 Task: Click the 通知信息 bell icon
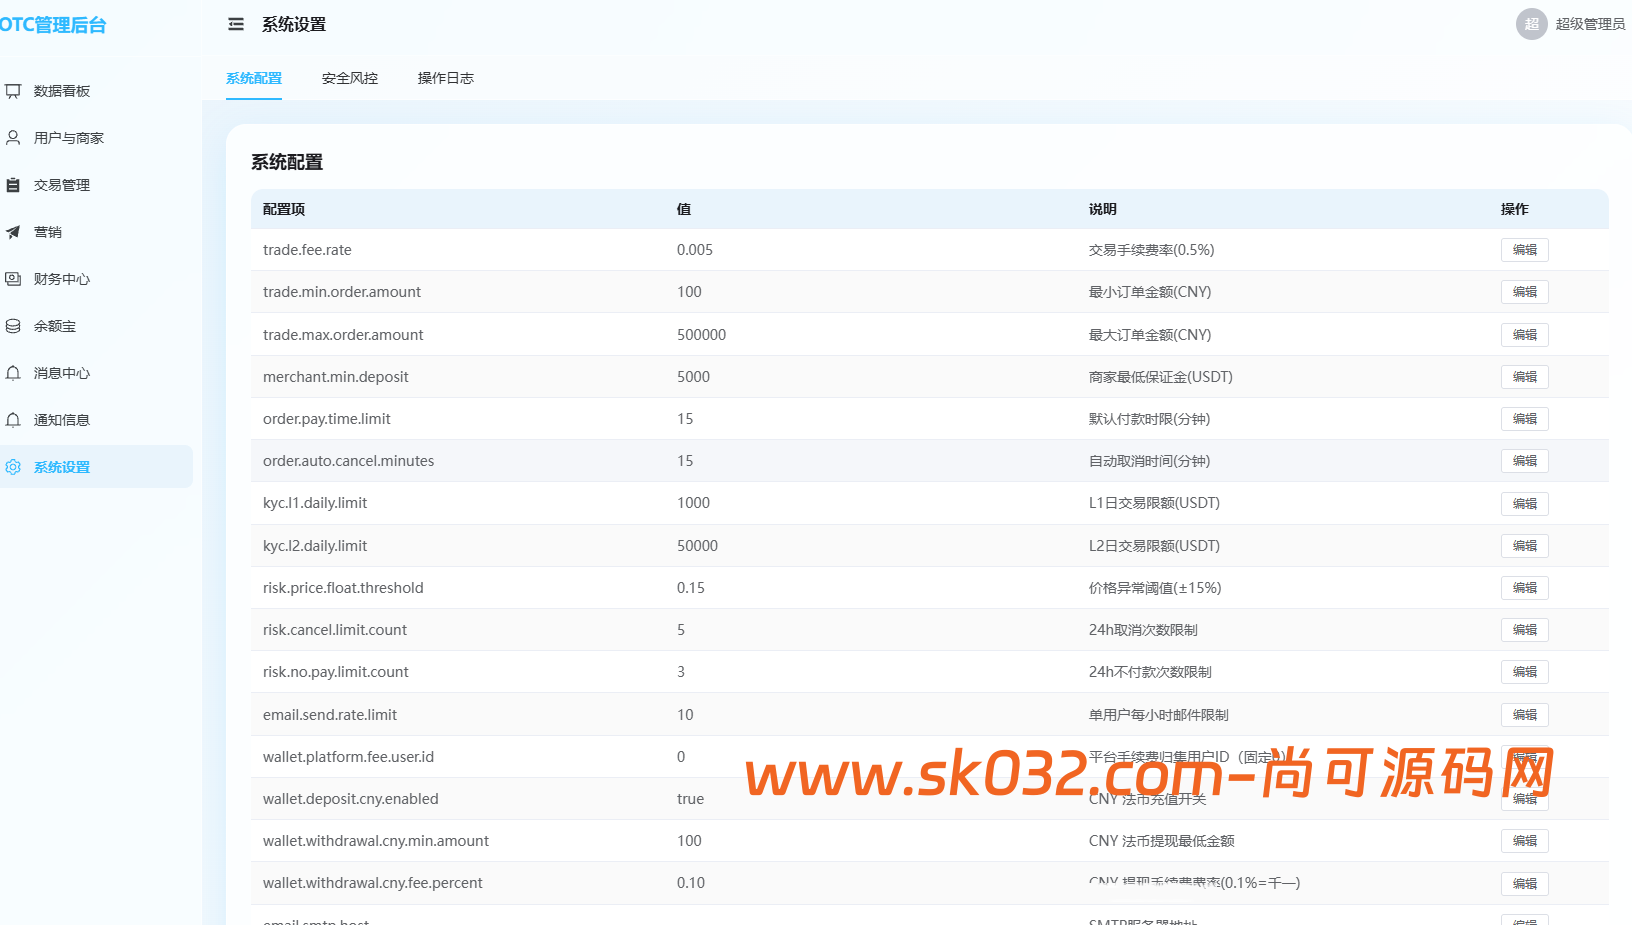click(13, 420)
